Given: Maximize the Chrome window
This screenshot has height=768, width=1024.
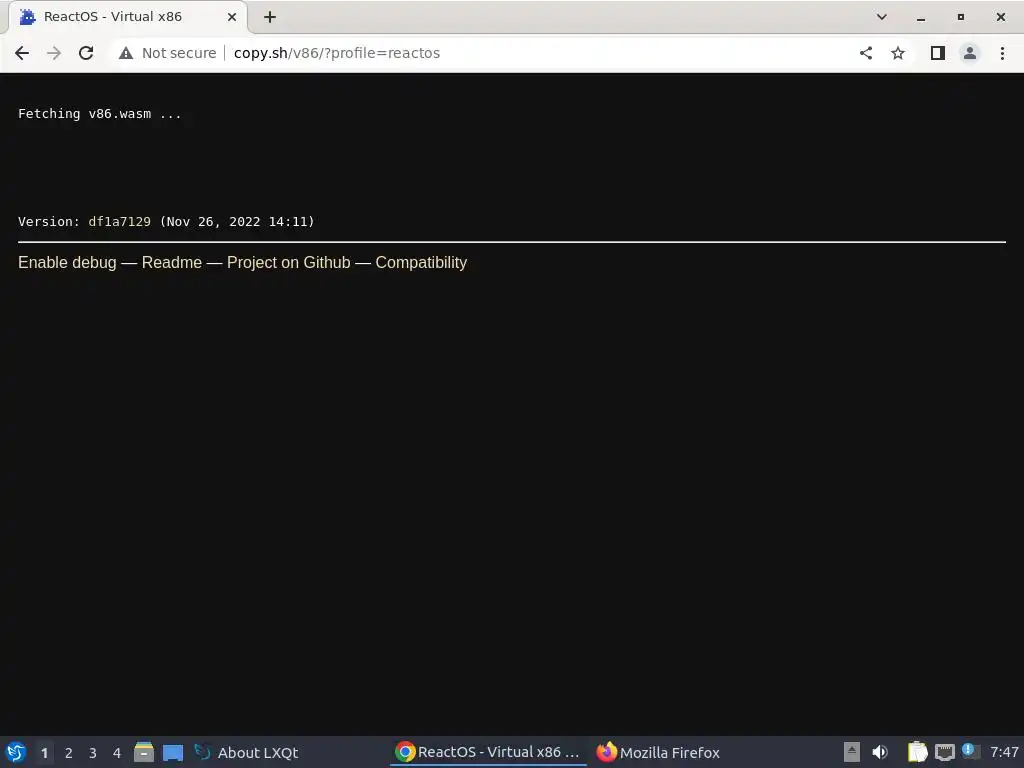Looking at the screenshot, I should (x=961, y=17).
